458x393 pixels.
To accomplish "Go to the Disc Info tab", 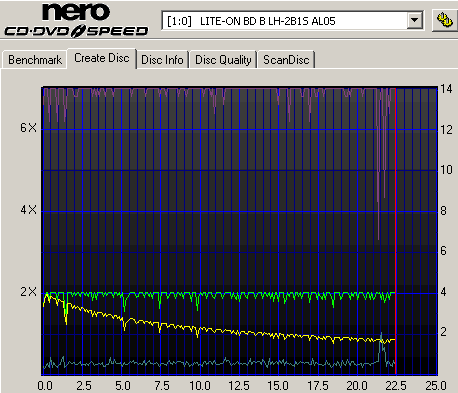I will (x=162, y=60).
